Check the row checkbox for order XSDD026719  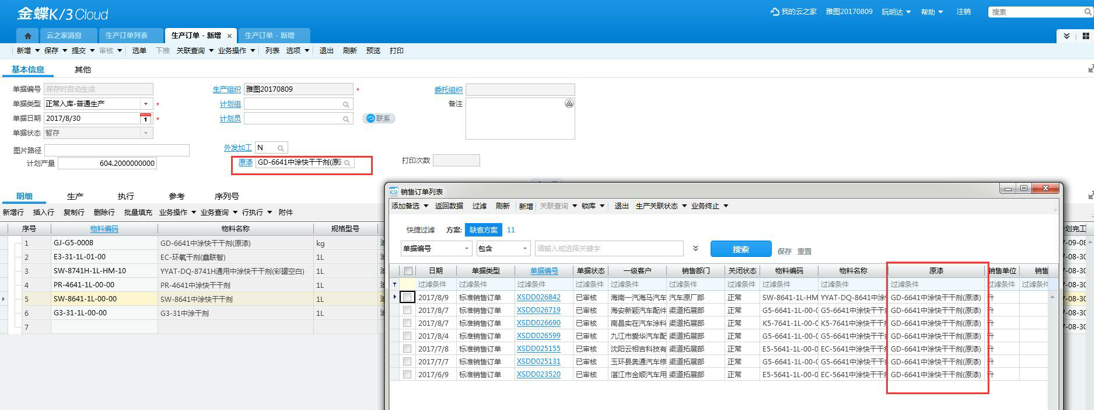pyautogui.click(x=408, y=310)
